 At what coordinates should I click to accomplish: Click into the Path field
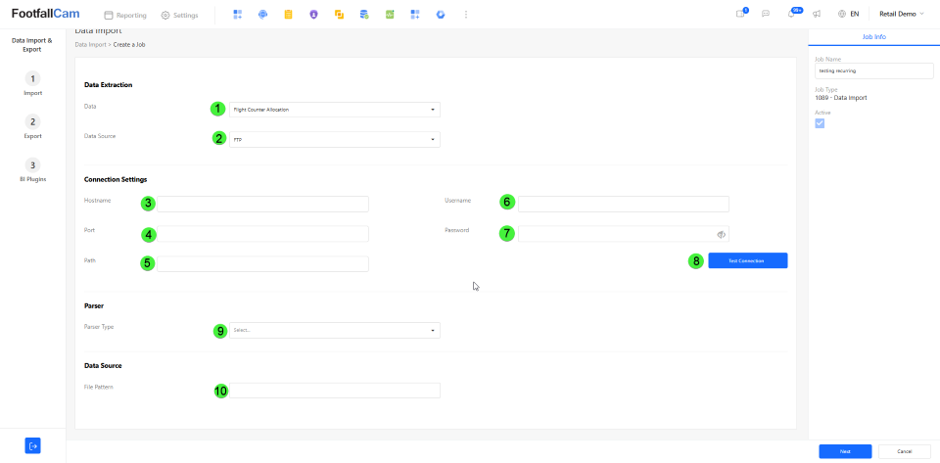click(263, 264)
